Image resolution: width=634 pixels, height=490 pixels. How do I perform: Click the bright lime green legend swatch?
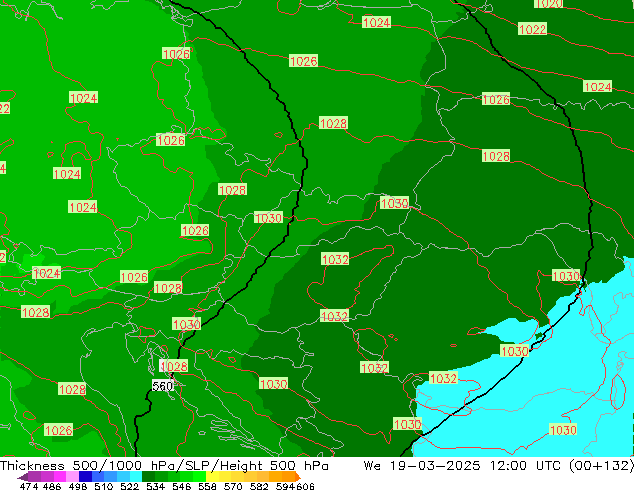[x=199, y=476]
